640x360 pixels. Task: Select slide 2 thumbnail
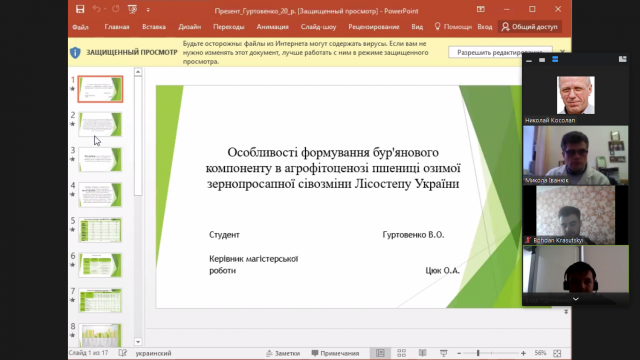pyautogui.click(x=100, y=124)
